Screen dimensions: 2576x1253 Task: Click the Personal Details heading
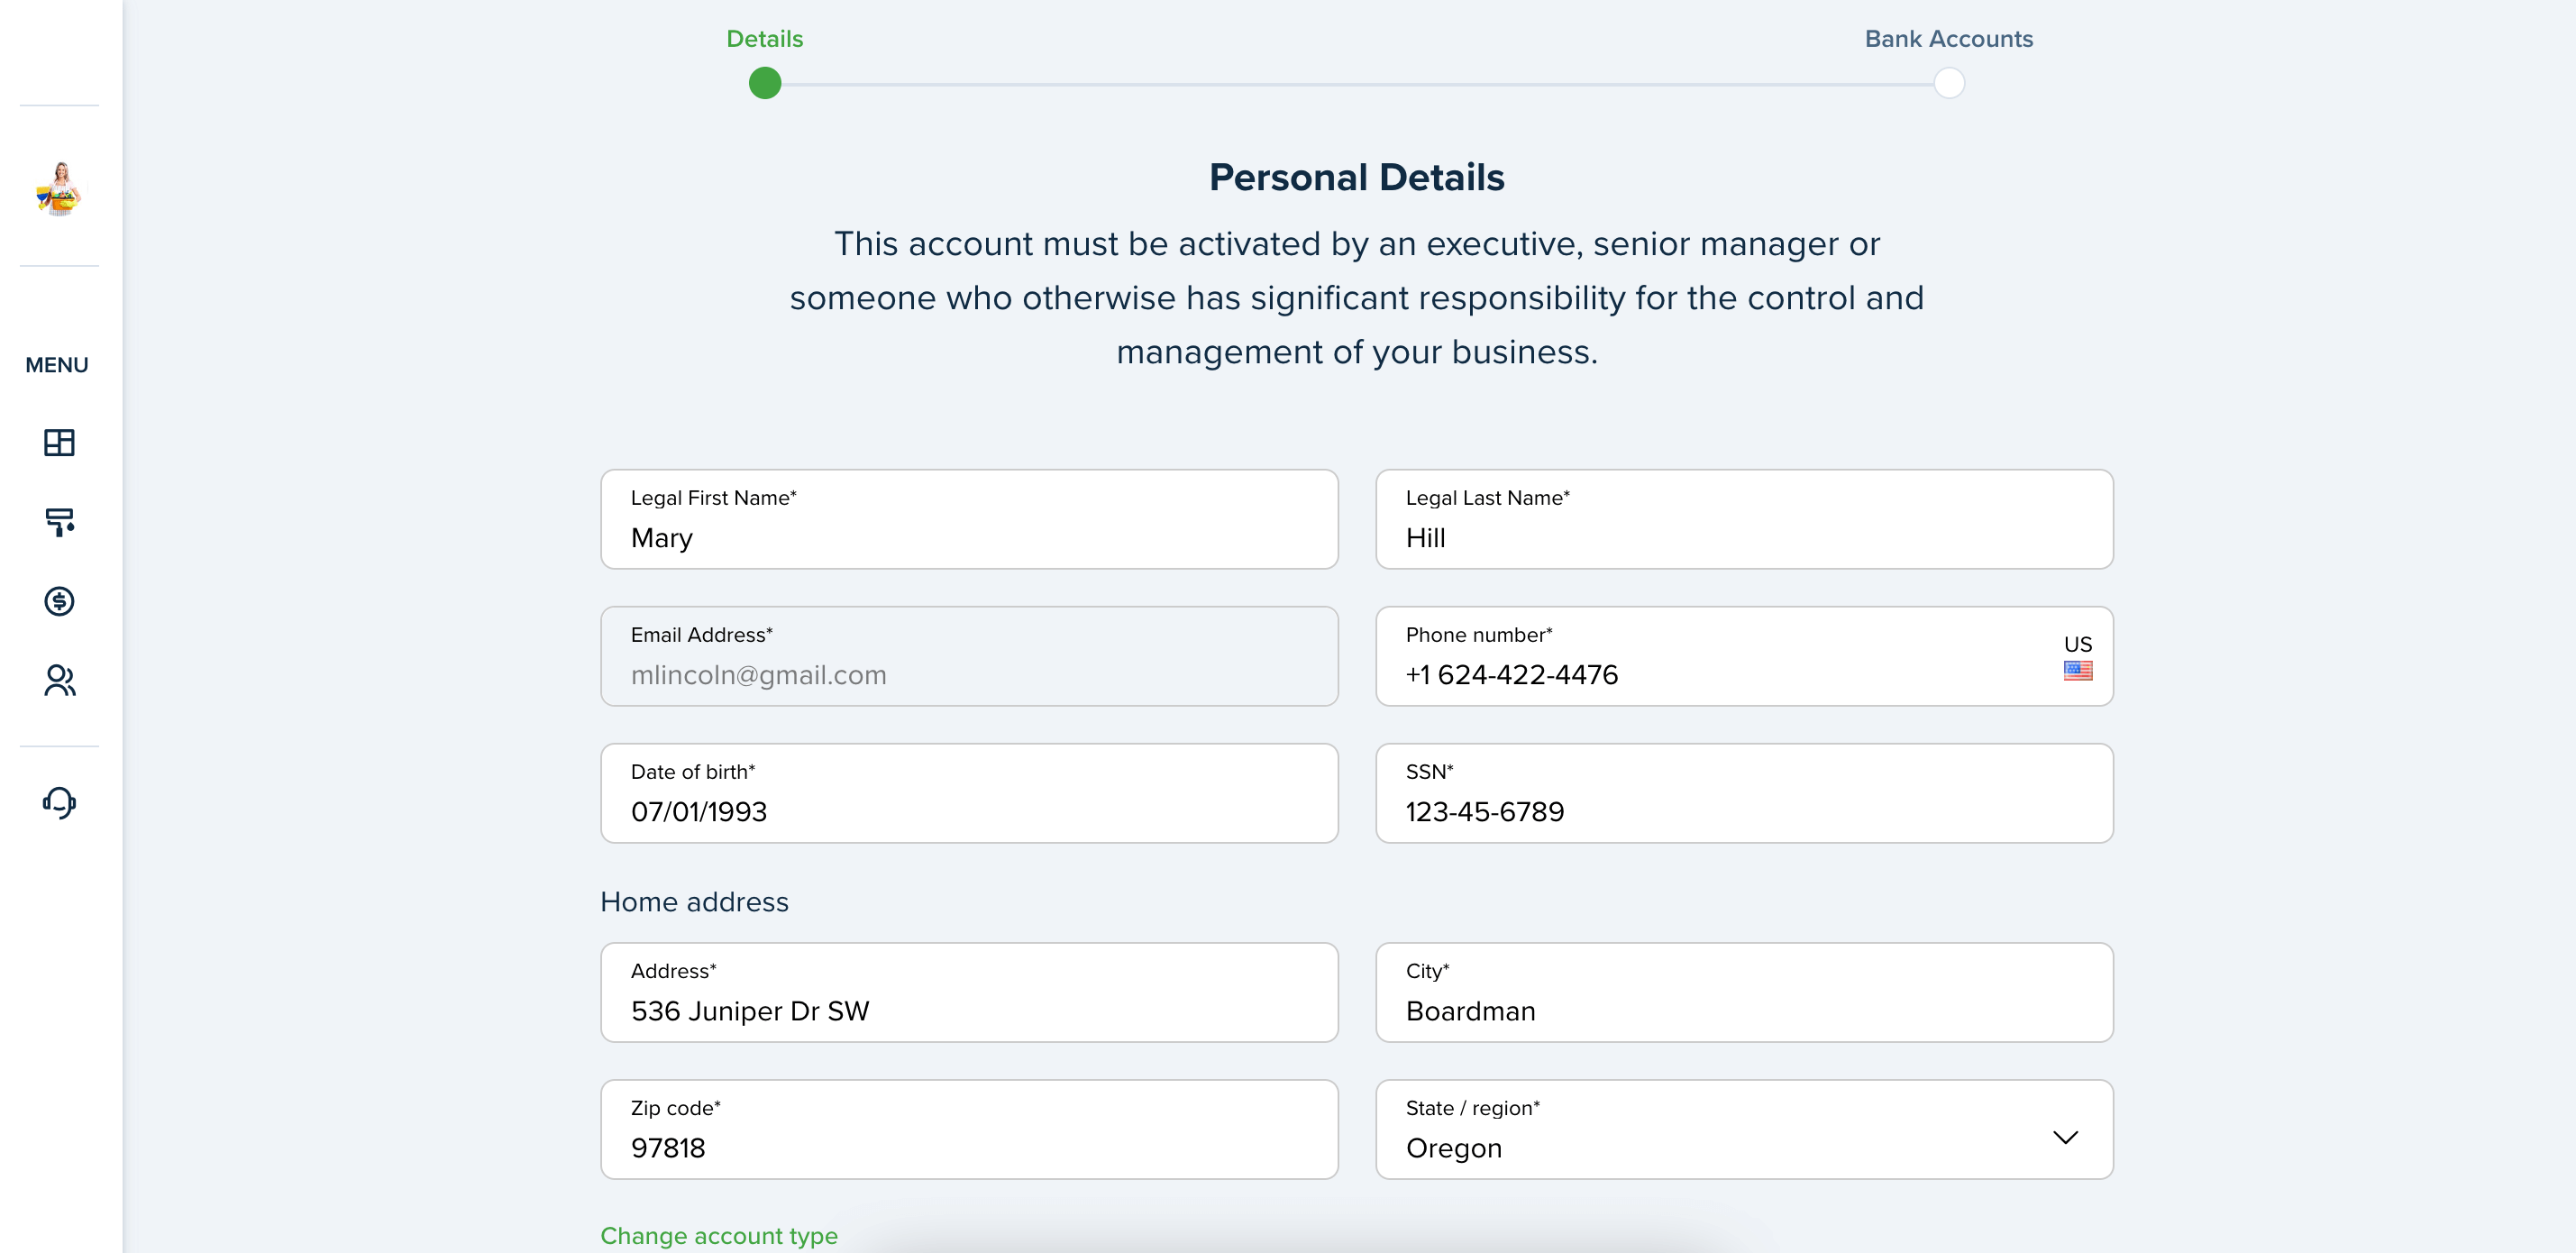click(x=1356, y=178)
